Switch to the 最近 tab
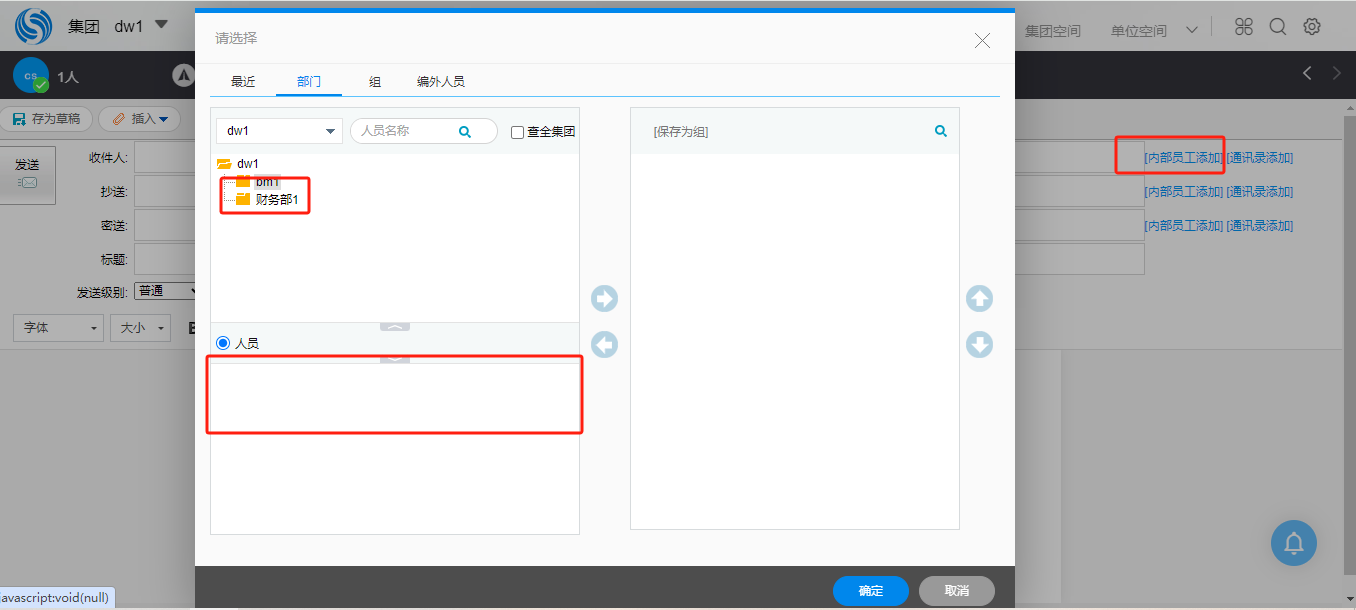Image resolution: width=1356 pixels, height=610 pixels. pyautogui.click(x=243, y=82)
